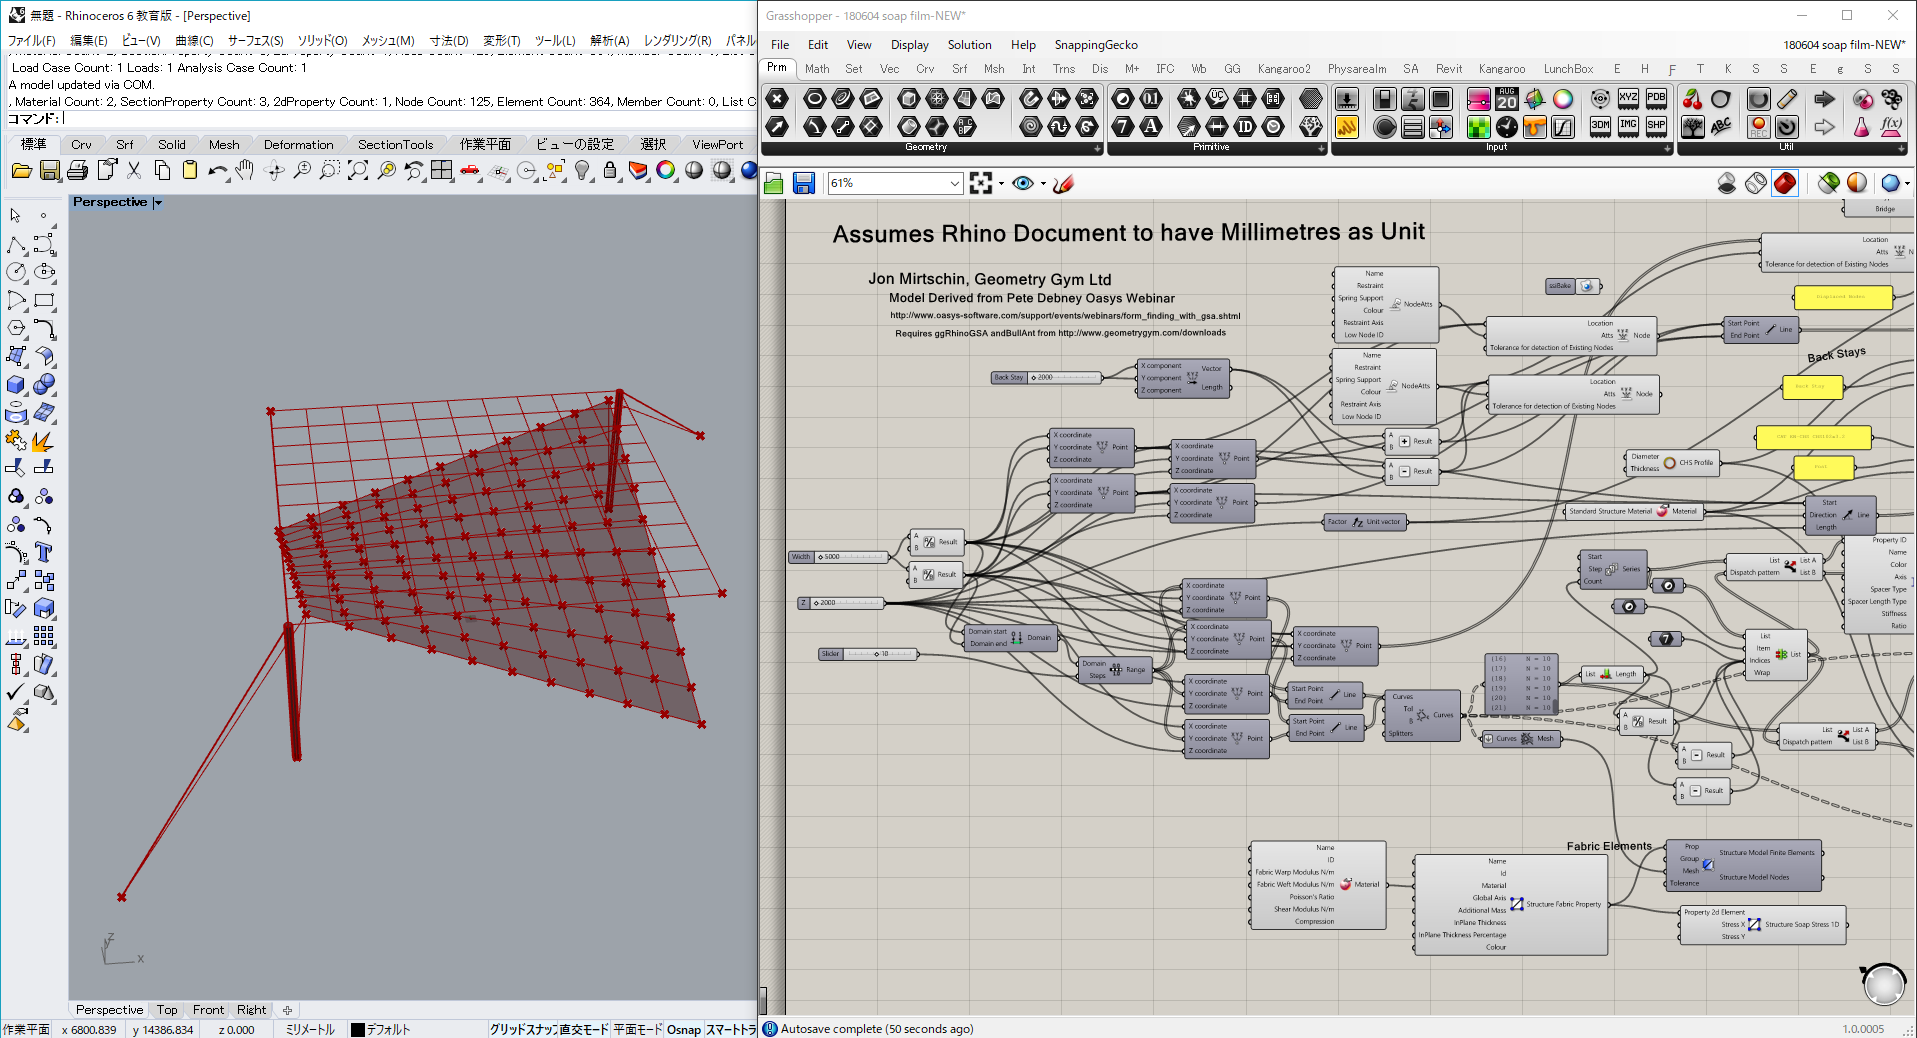Screen dimensions: 1917x1038
Task: Click the Number '0.1' primitive icon
Action: click(1151, 98)
